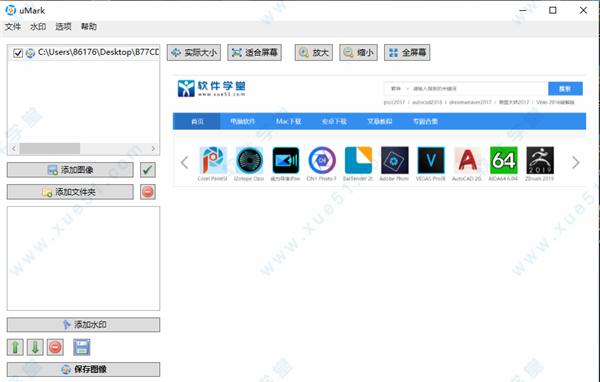Toggle the checkbox beside the image file path
Screen dimensions: 600x382
tap(18, 53)
